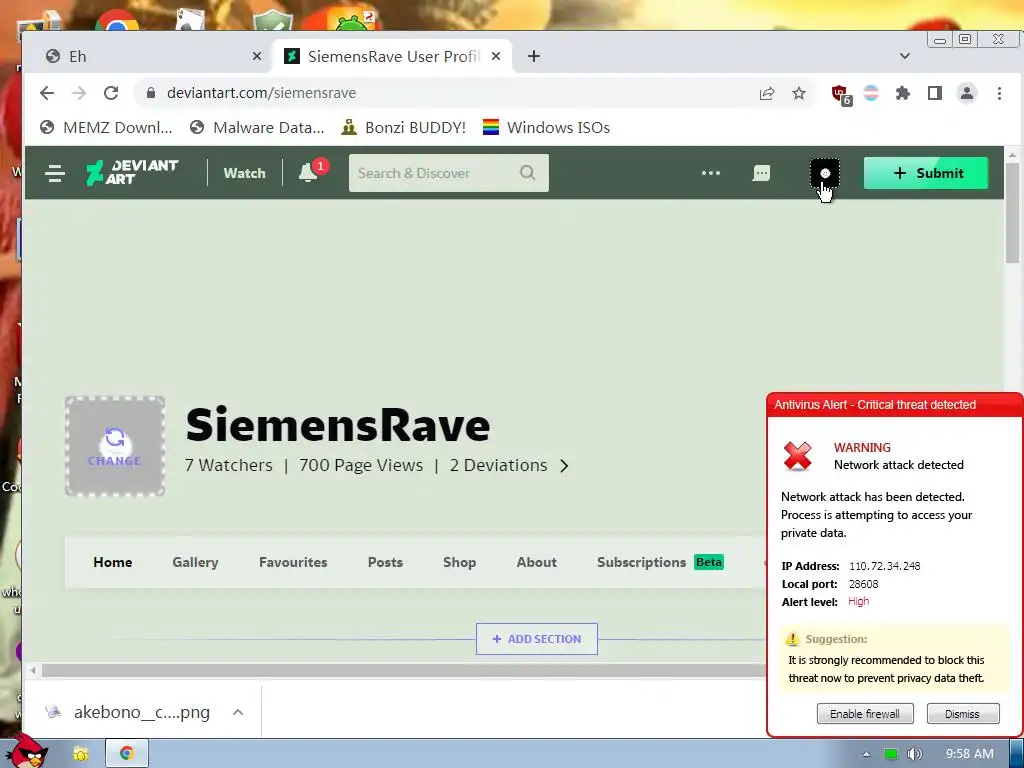Open the Chrome three-dot menu
The height and width of the screenshot is (768, 1024).
pos(999,93)
